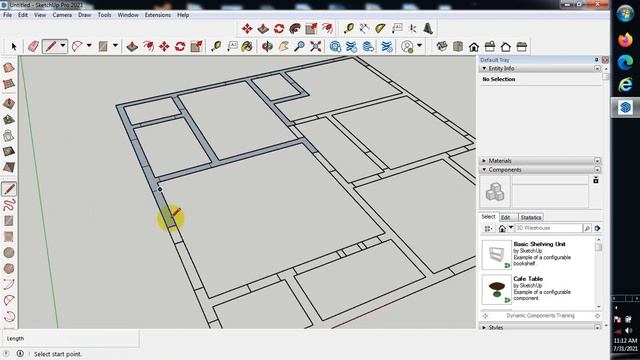Click the Zoom Extents tool
This screenshot has width=640, height=360.
pos(315,47)
